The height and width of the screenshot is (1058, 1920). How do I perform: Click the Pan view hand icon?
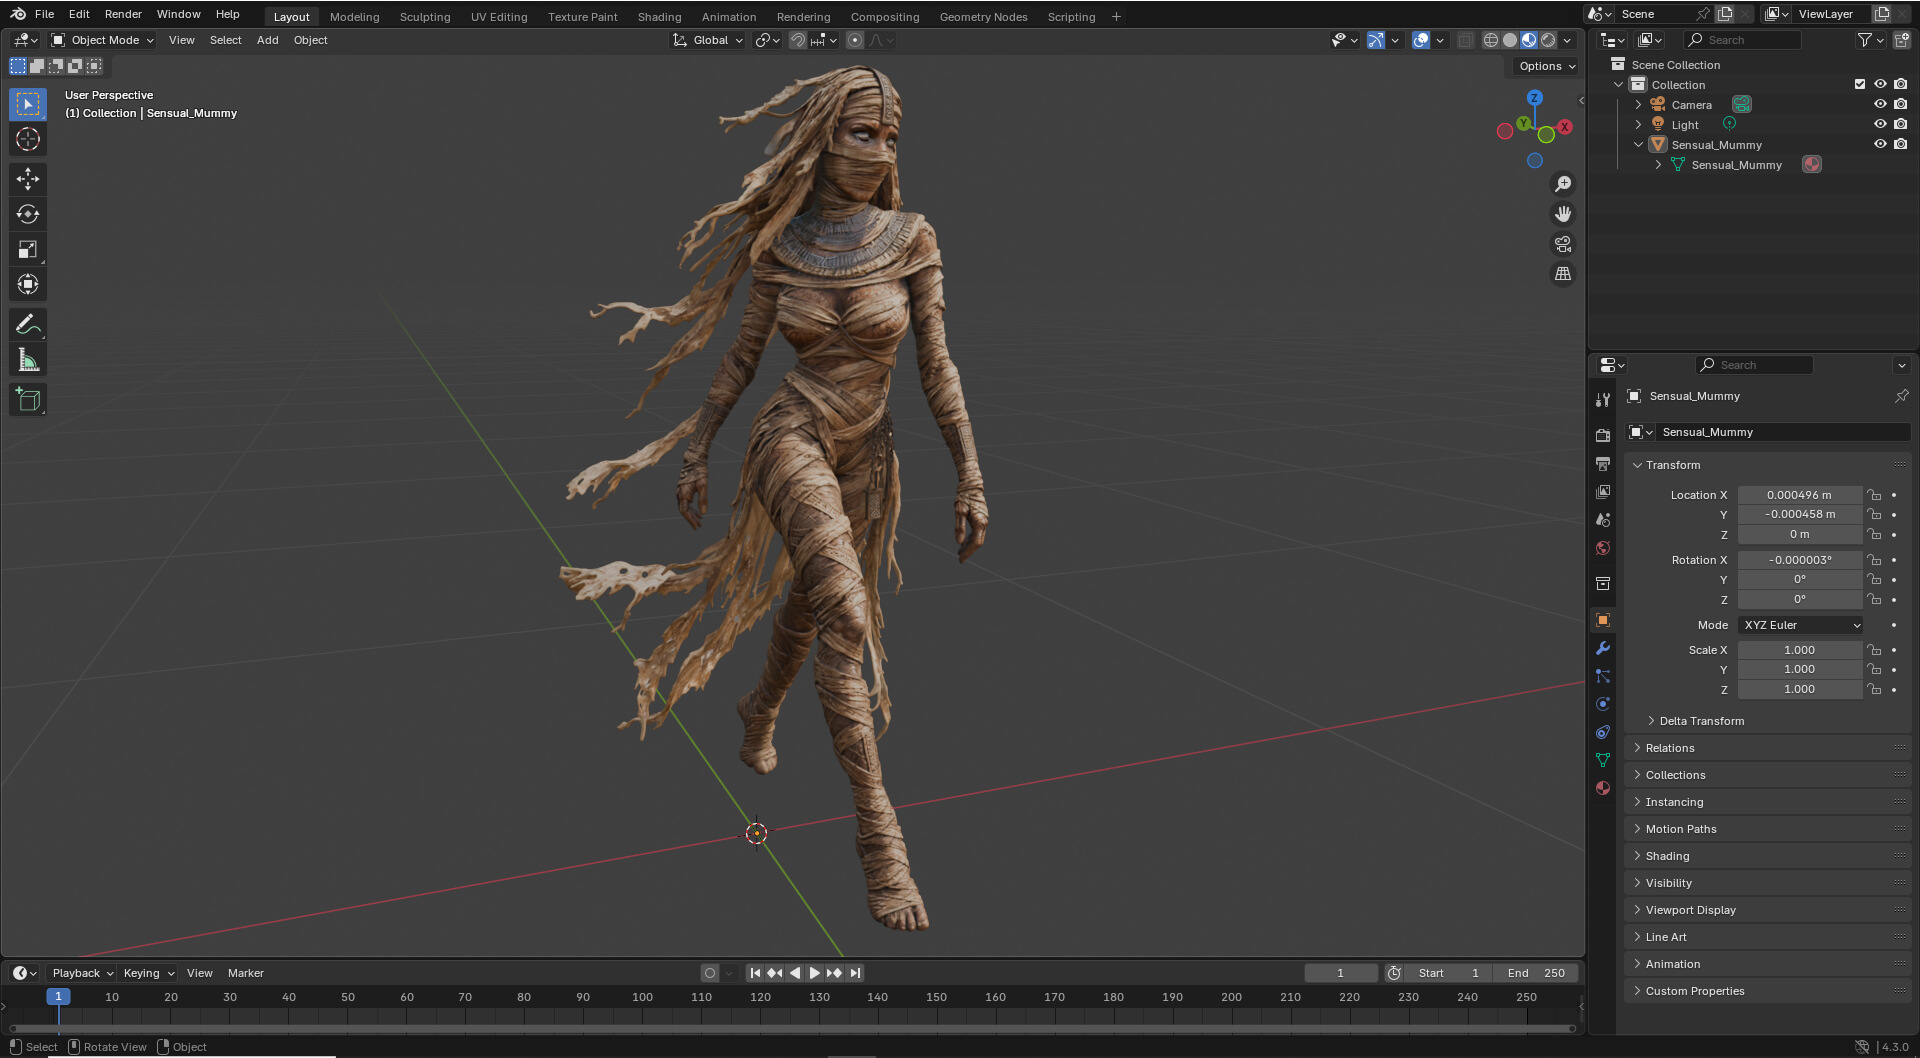[1562, 214]
